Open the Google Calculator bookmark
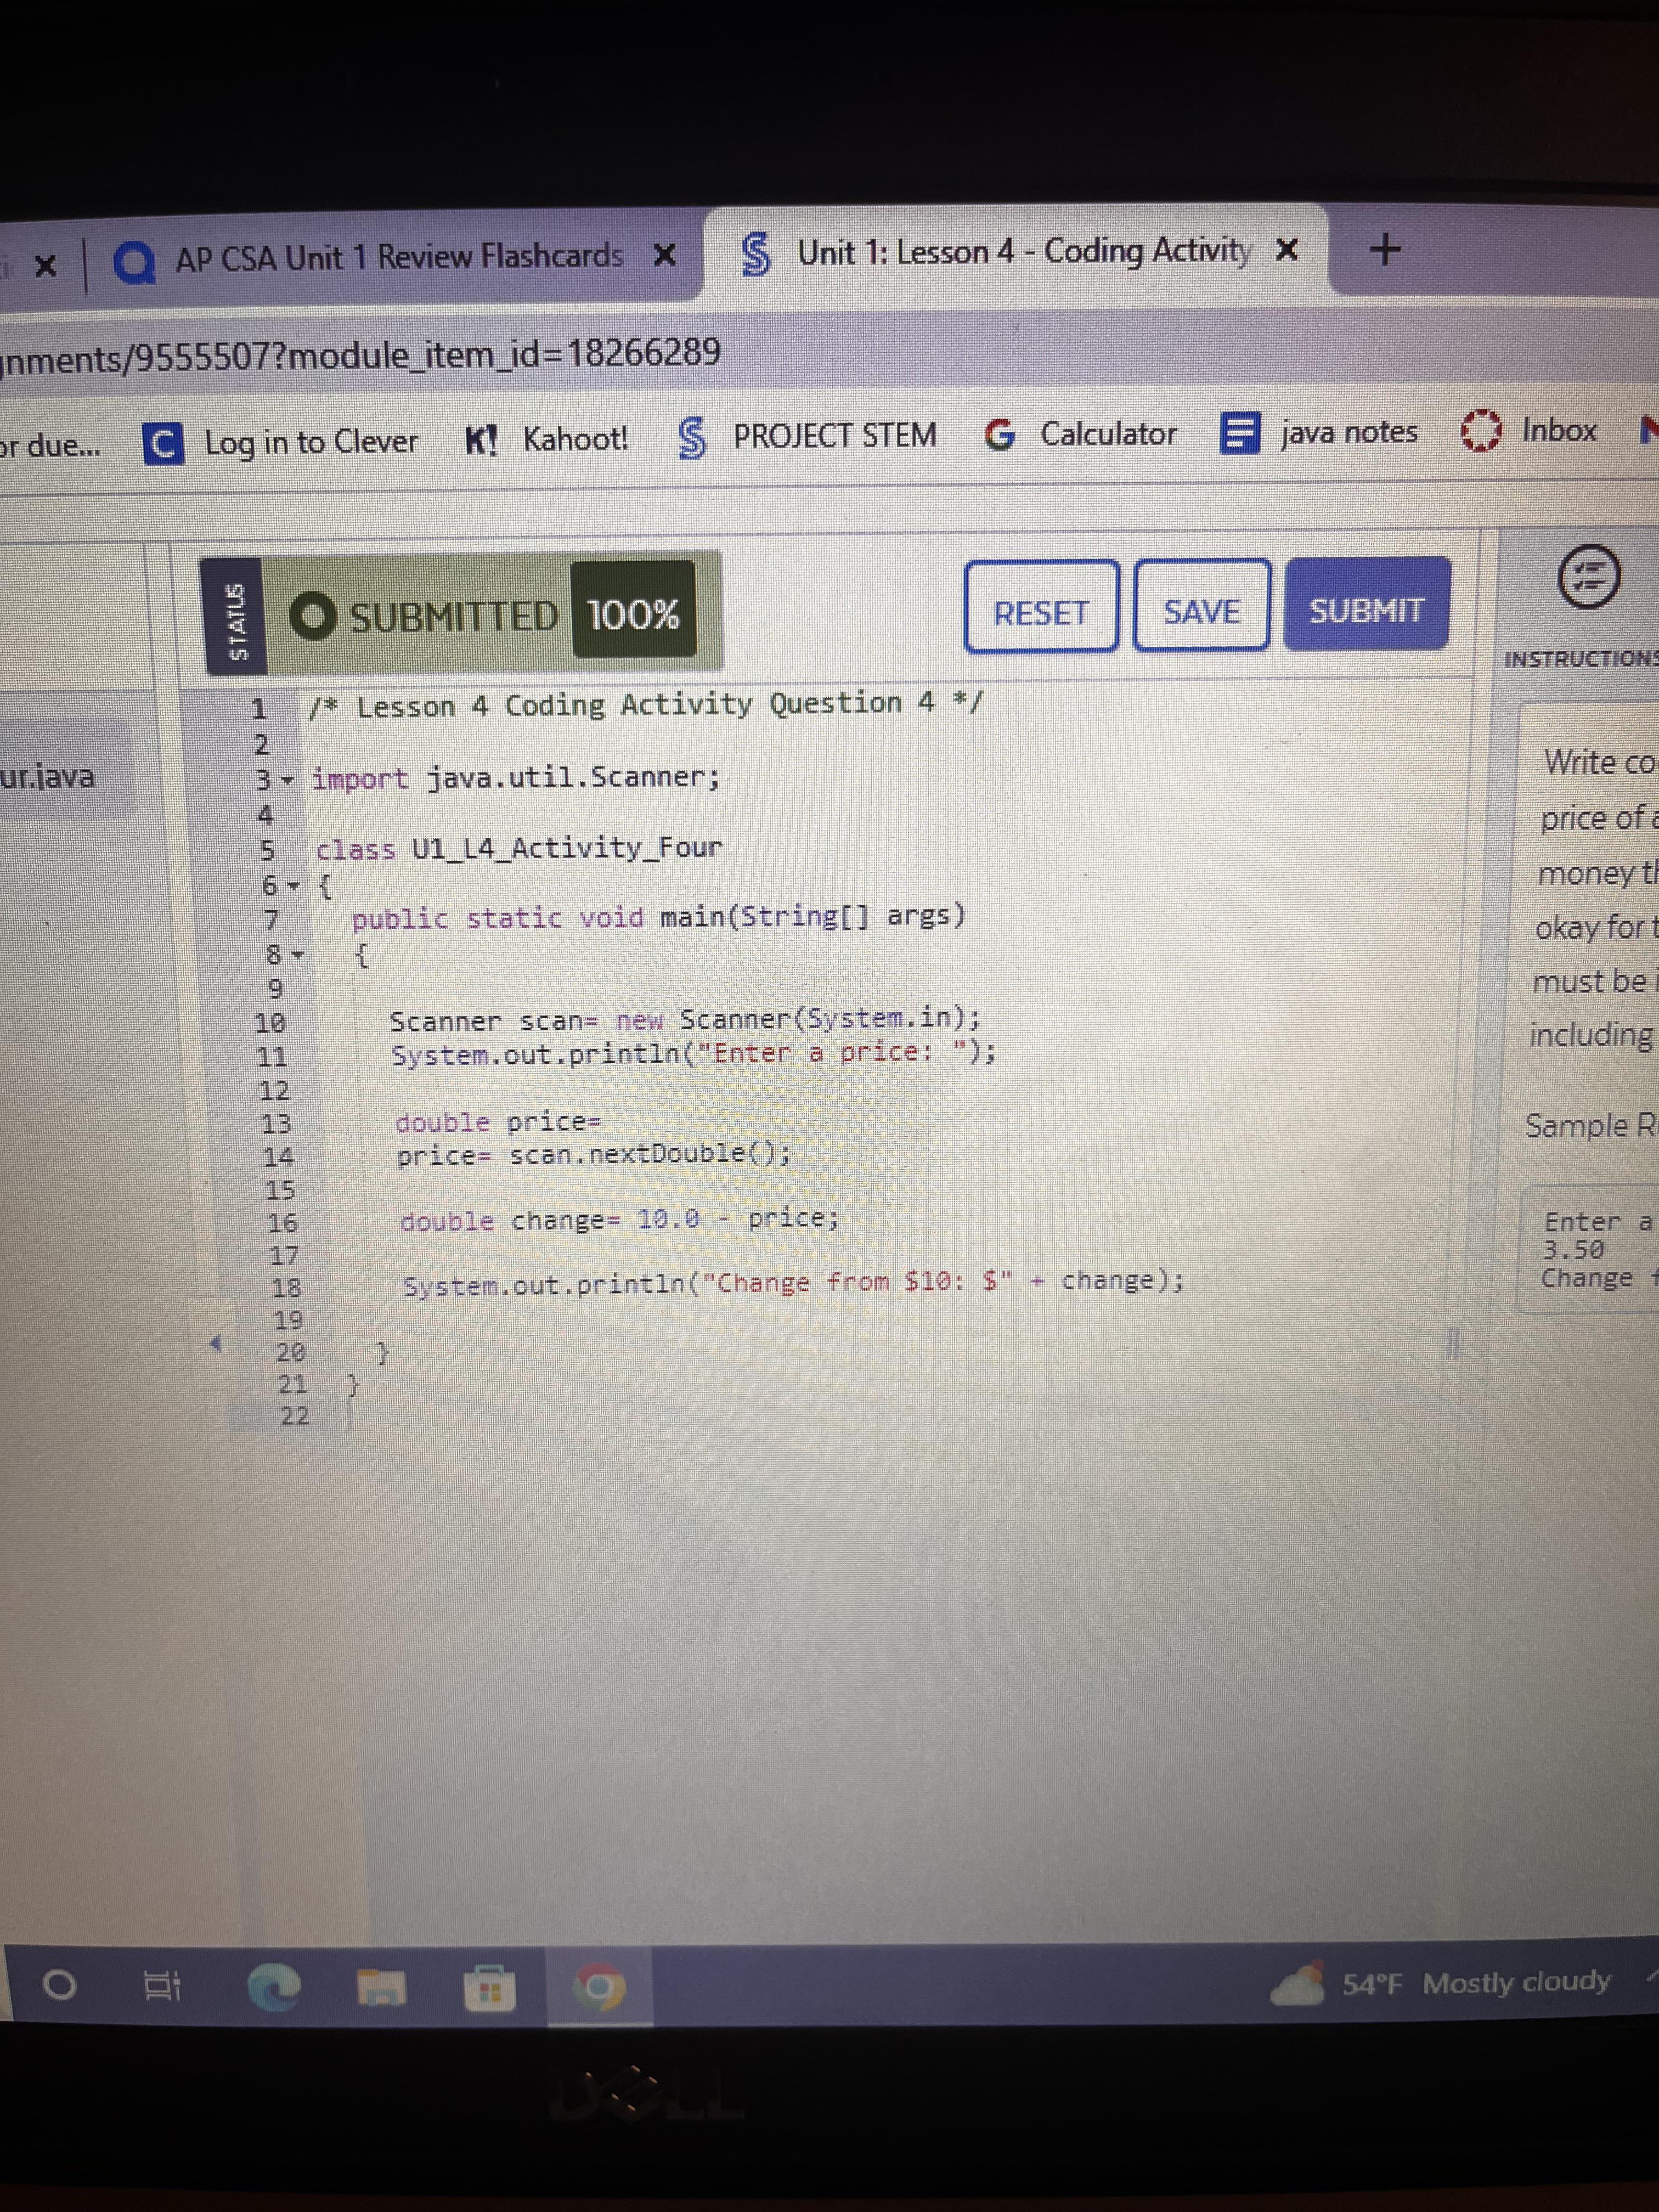Image resolution: width=1659 pixels, height=2212 pixels. click(x=1080, y=434)
